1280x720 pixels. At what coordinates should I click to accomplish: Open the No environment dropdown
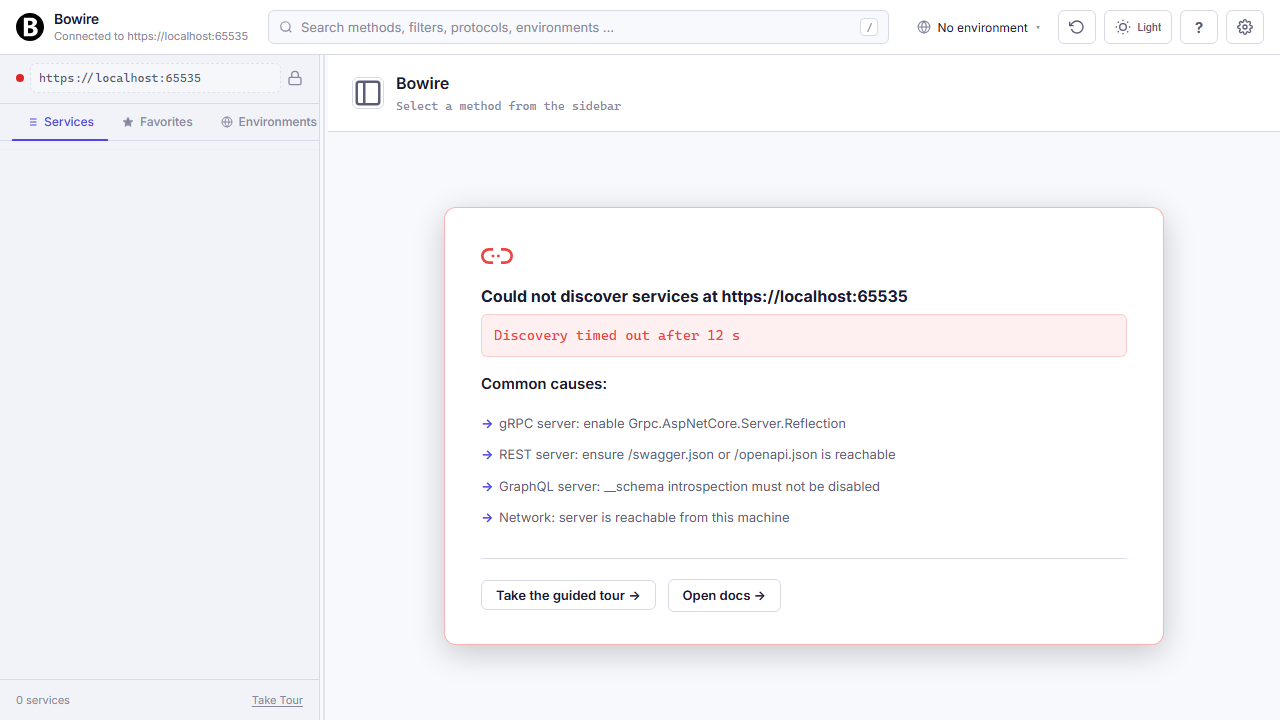click(x=979, y=27)
